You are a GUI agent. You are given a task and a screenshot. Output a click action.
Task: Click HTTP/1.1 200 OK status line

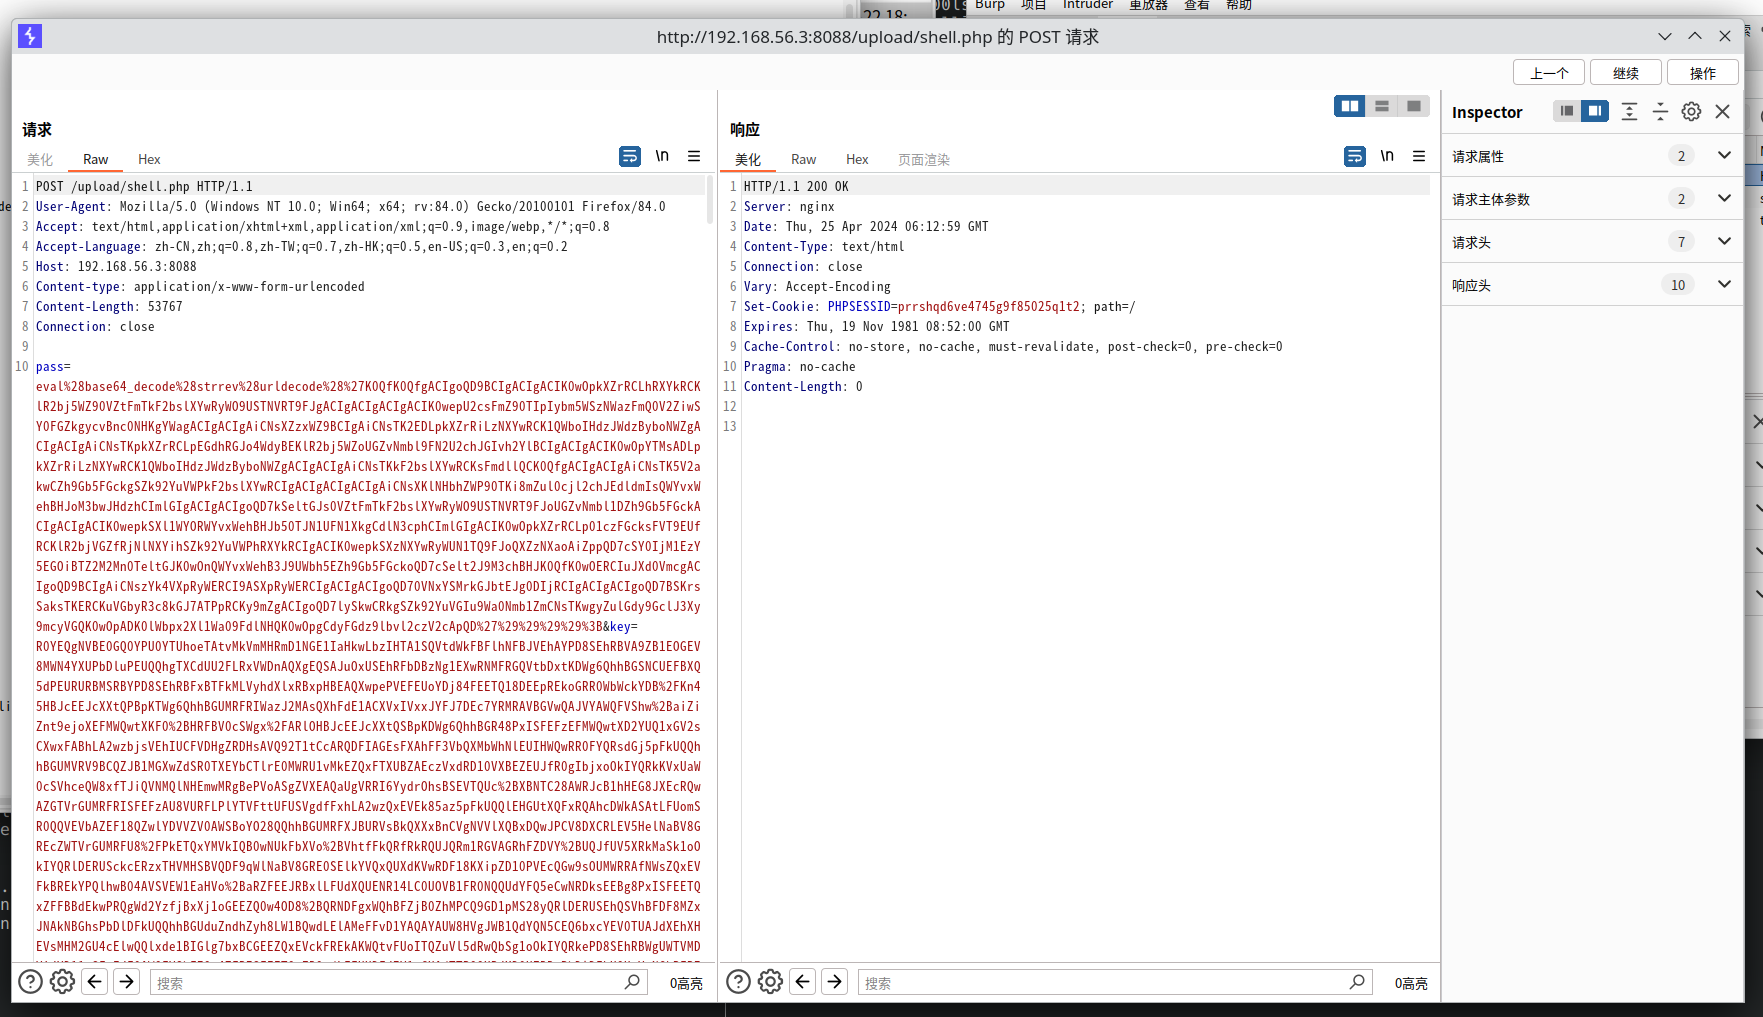tap(796, 186)
